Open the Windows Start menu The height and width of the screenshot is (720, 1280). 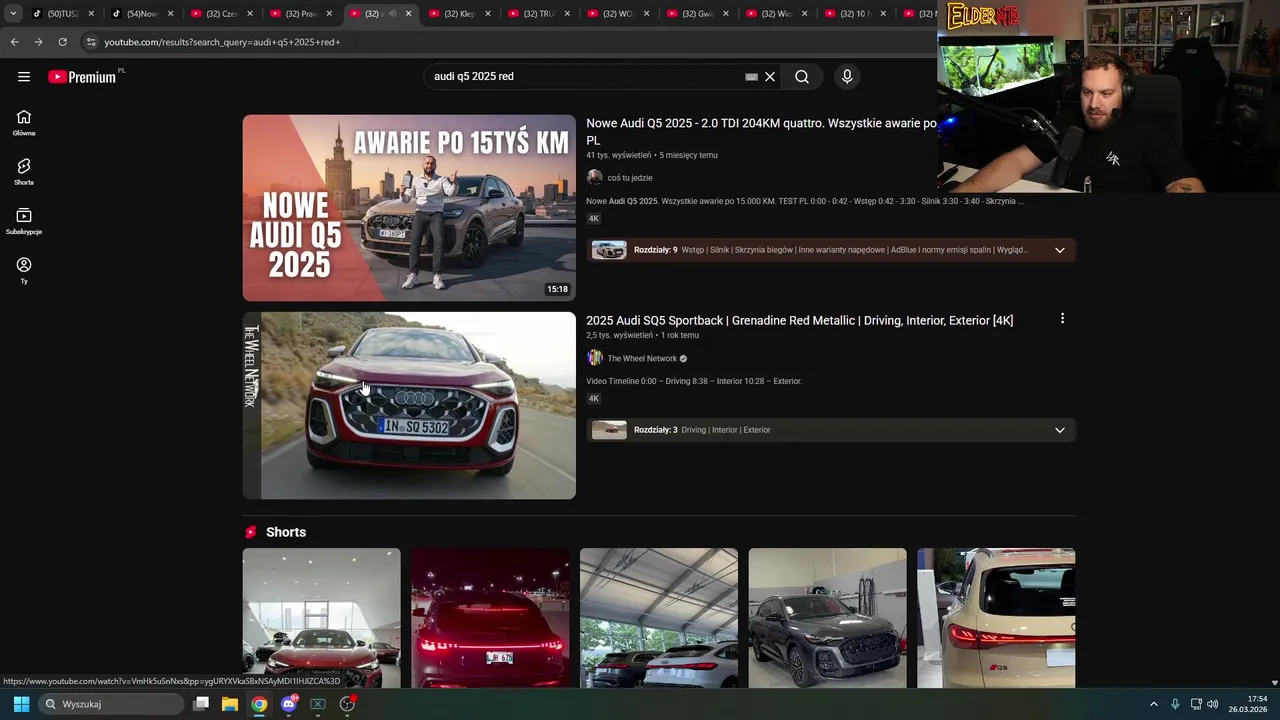(21, 704)
